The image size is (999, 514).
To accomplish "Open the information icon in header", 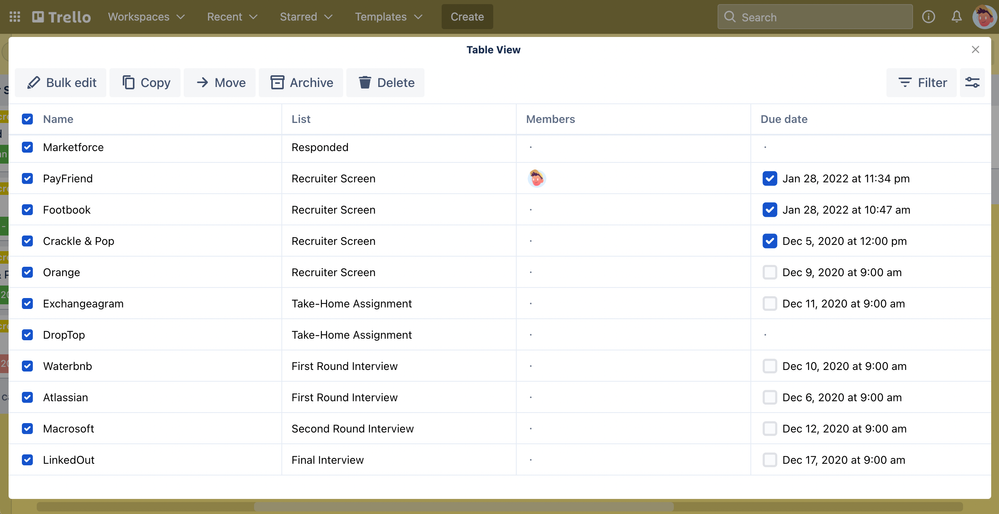I will coord(928,17).
